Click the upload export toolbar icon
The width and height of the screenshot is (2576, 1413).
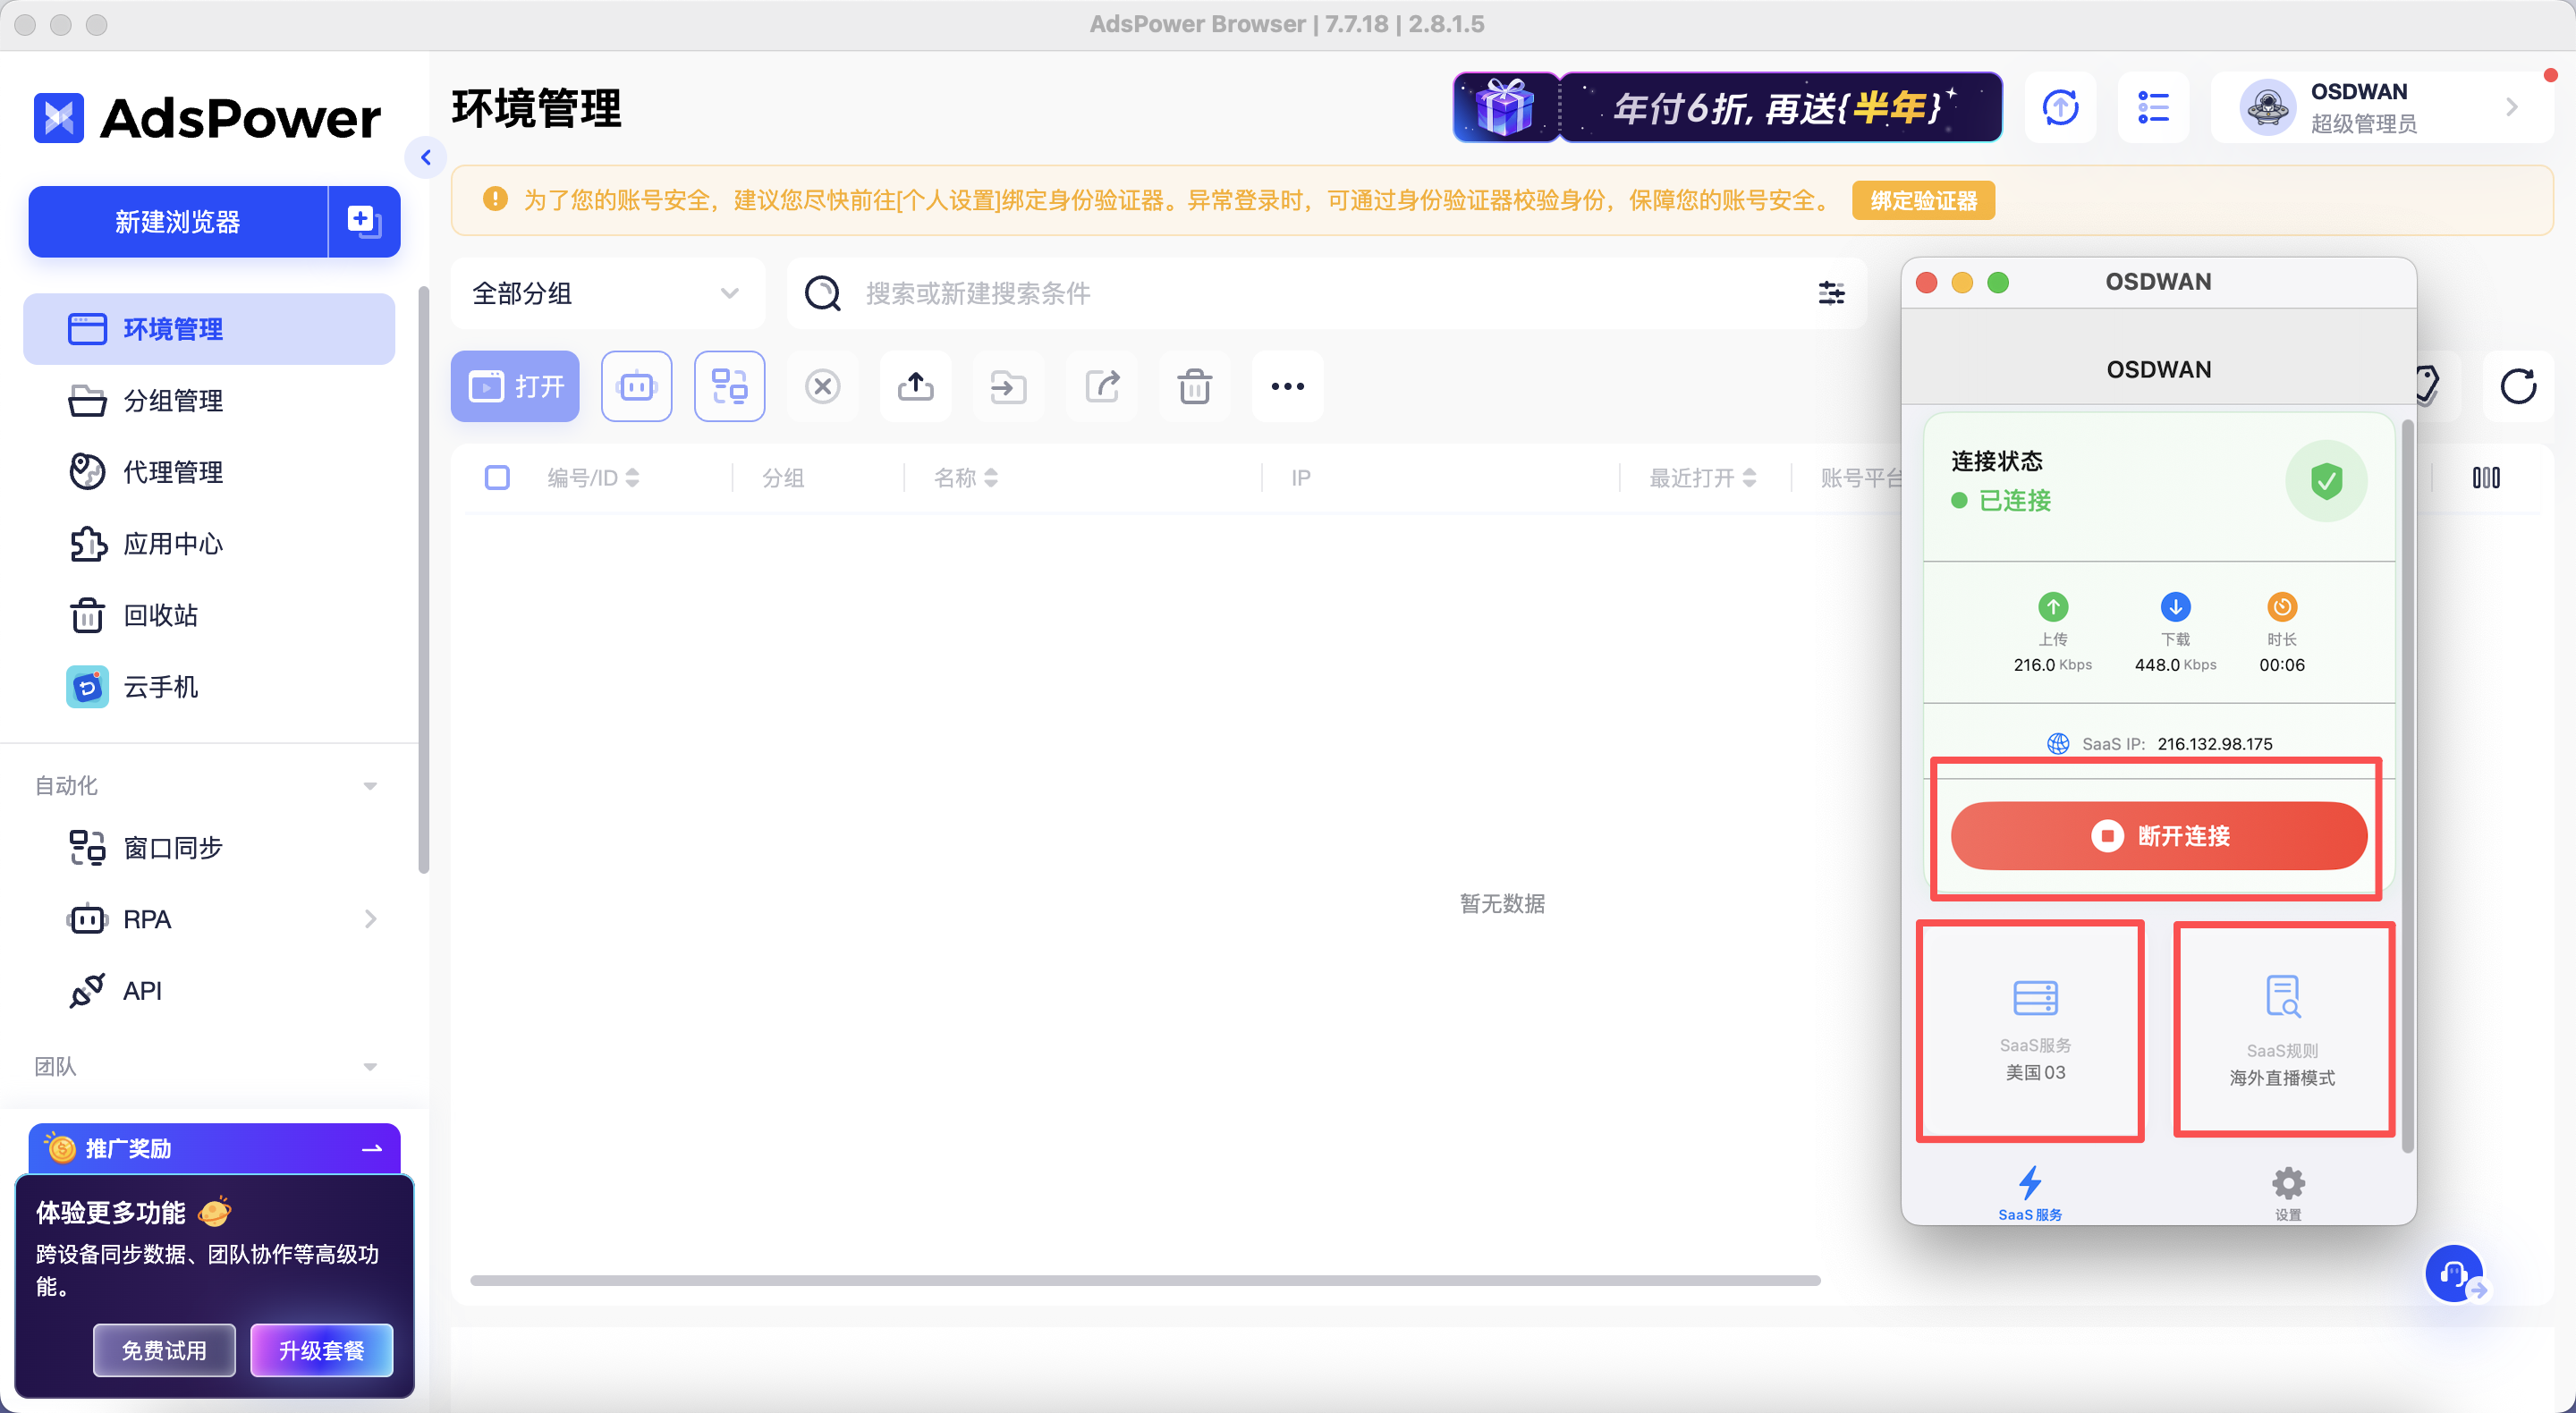coord(915,386)
